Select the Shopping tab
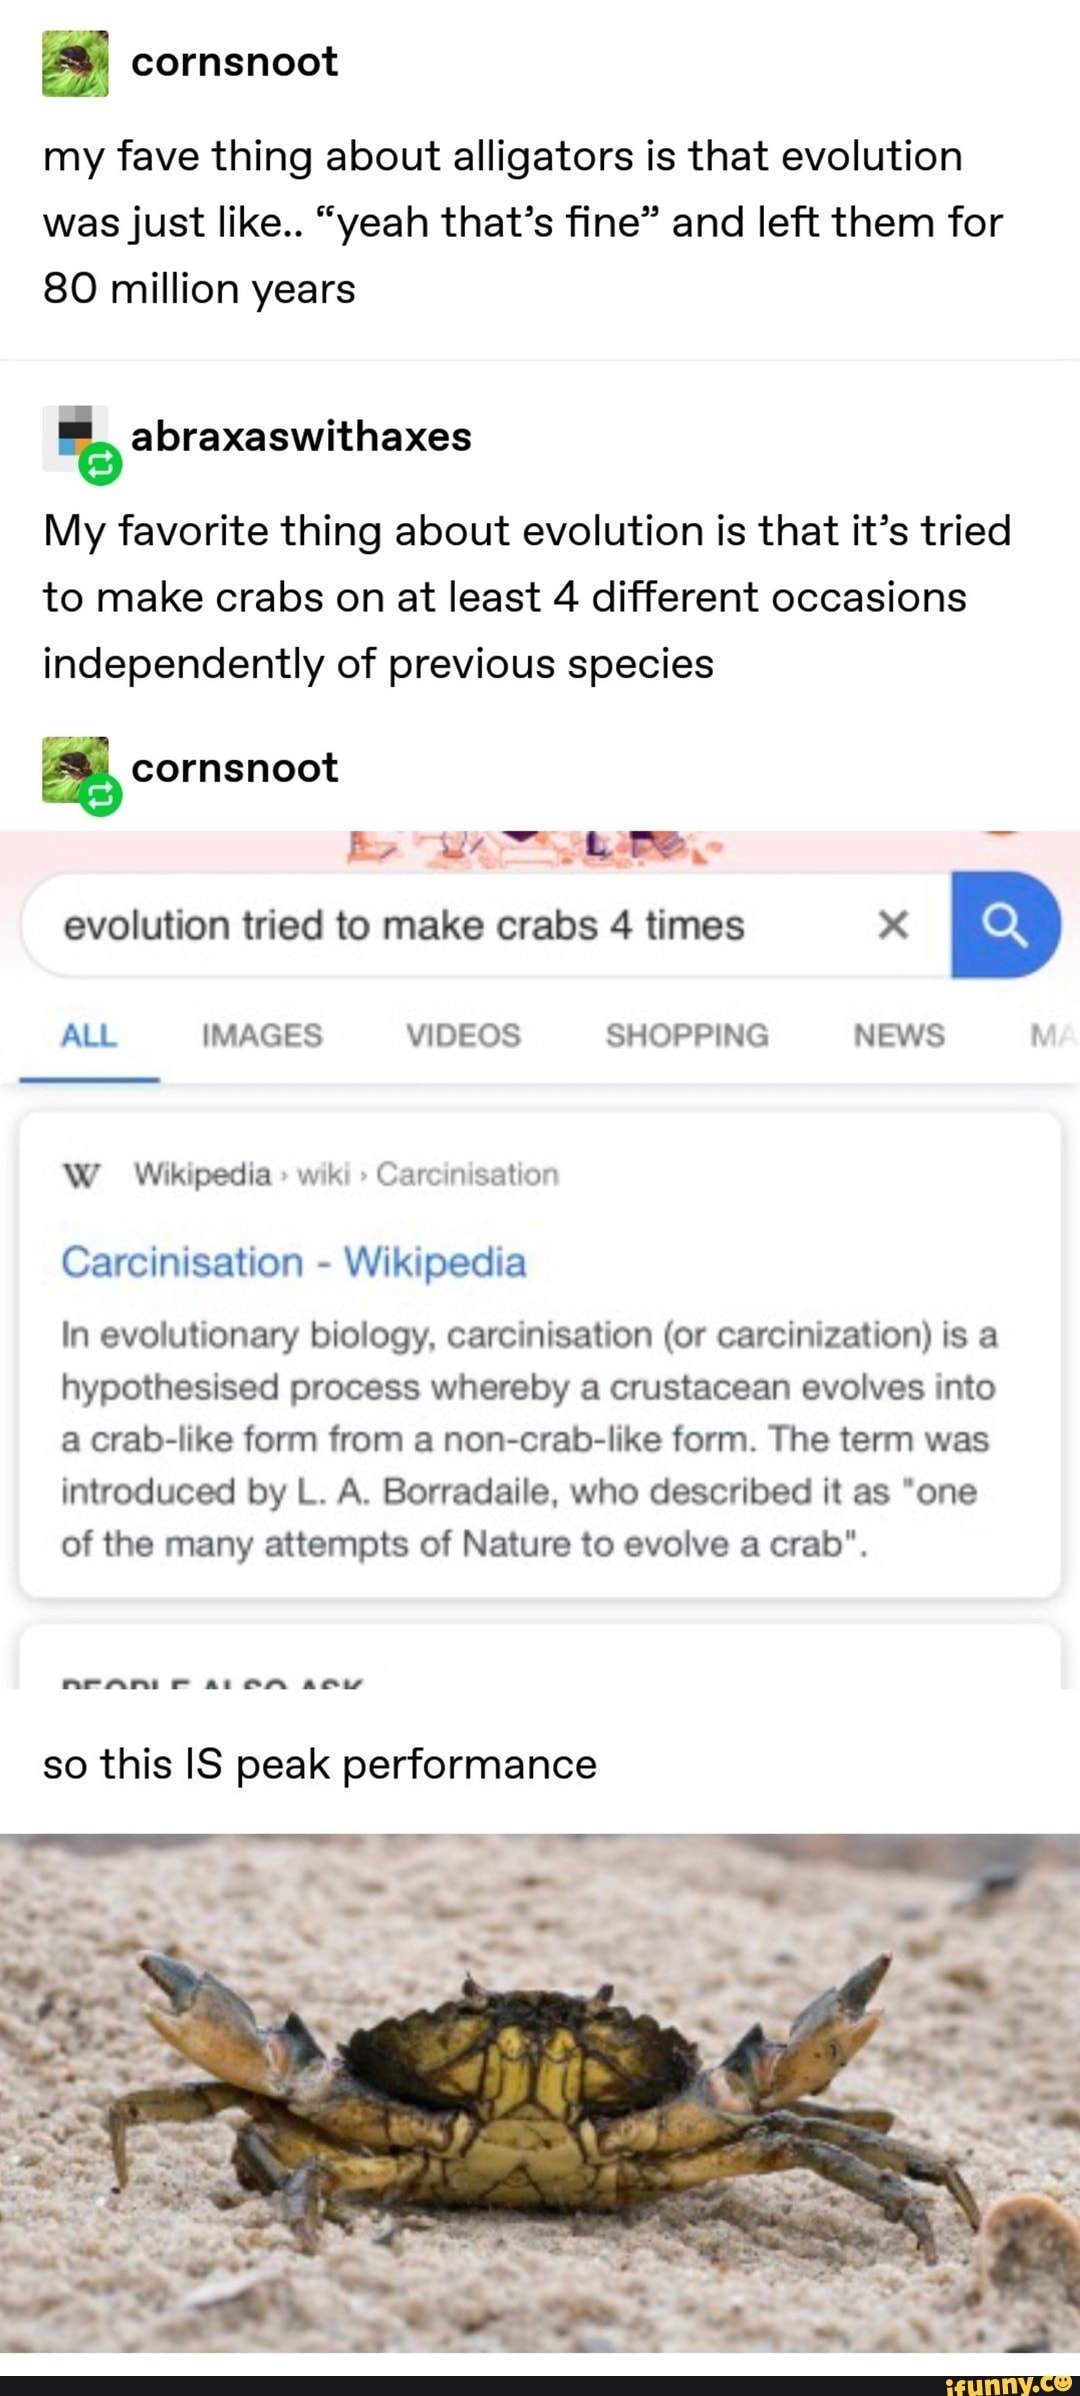The height and width of the screenshot is (2396, 1080). click(686, 1035)
